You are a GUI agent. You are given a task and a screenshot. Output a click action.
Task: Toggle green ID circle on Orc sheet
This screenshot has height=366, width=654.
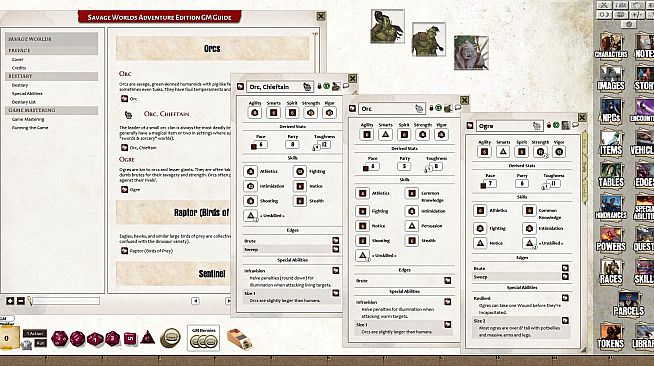438,108
